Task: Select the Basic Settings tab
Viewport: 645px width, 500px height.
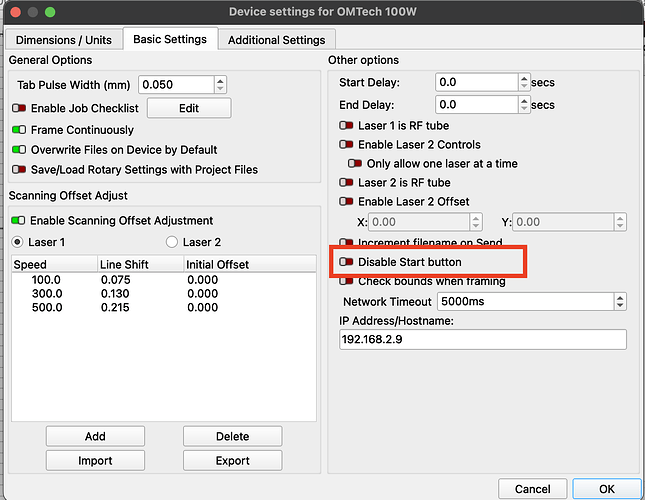Action: point(170,39)
